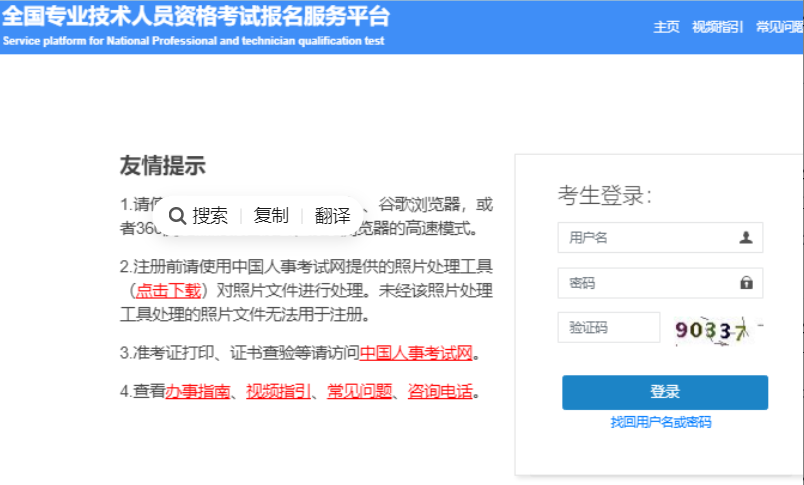
Task: Refresh the captcha verification image
Action: pos(718,329)
